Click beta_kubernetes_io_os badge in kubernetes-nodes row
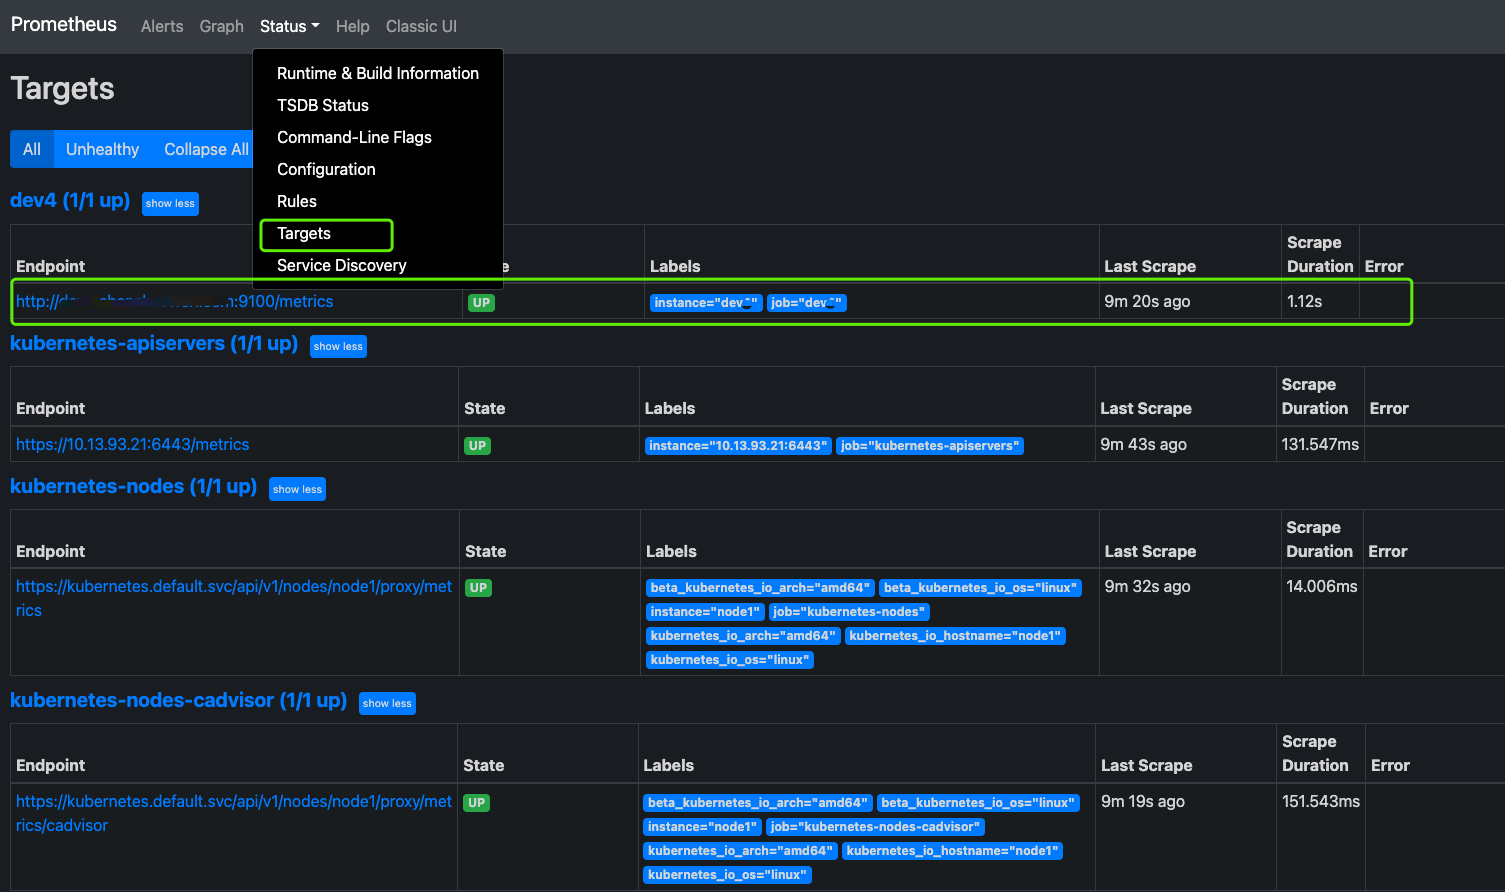 981,588
